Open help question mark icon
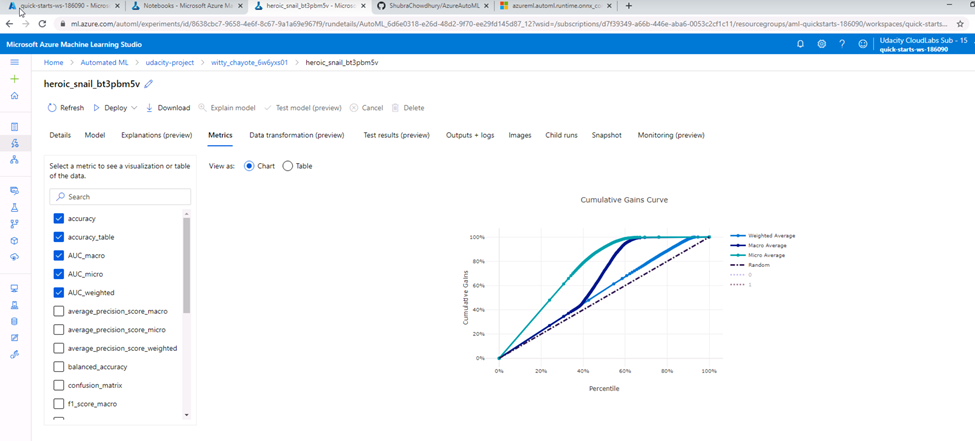 tap(842, 44)
